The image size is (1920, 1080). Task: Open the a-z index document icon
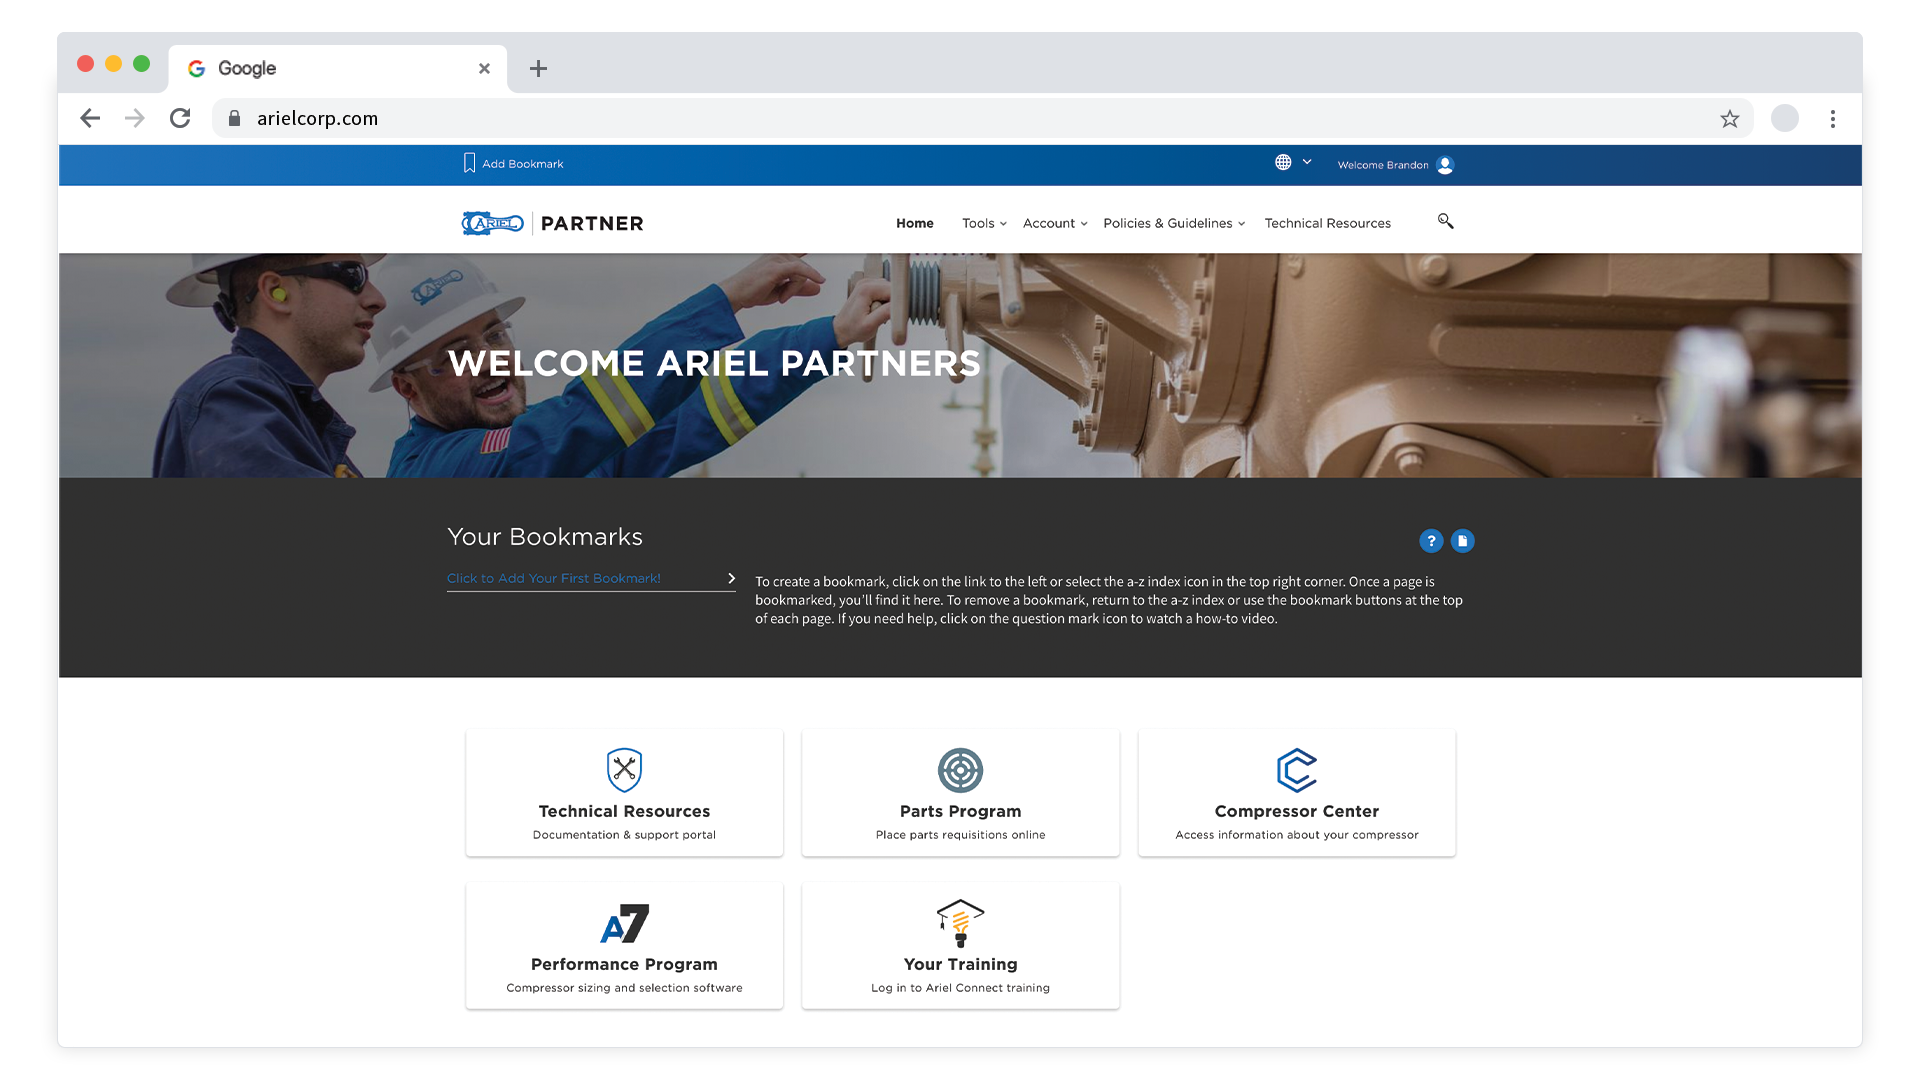[1462, 541]
